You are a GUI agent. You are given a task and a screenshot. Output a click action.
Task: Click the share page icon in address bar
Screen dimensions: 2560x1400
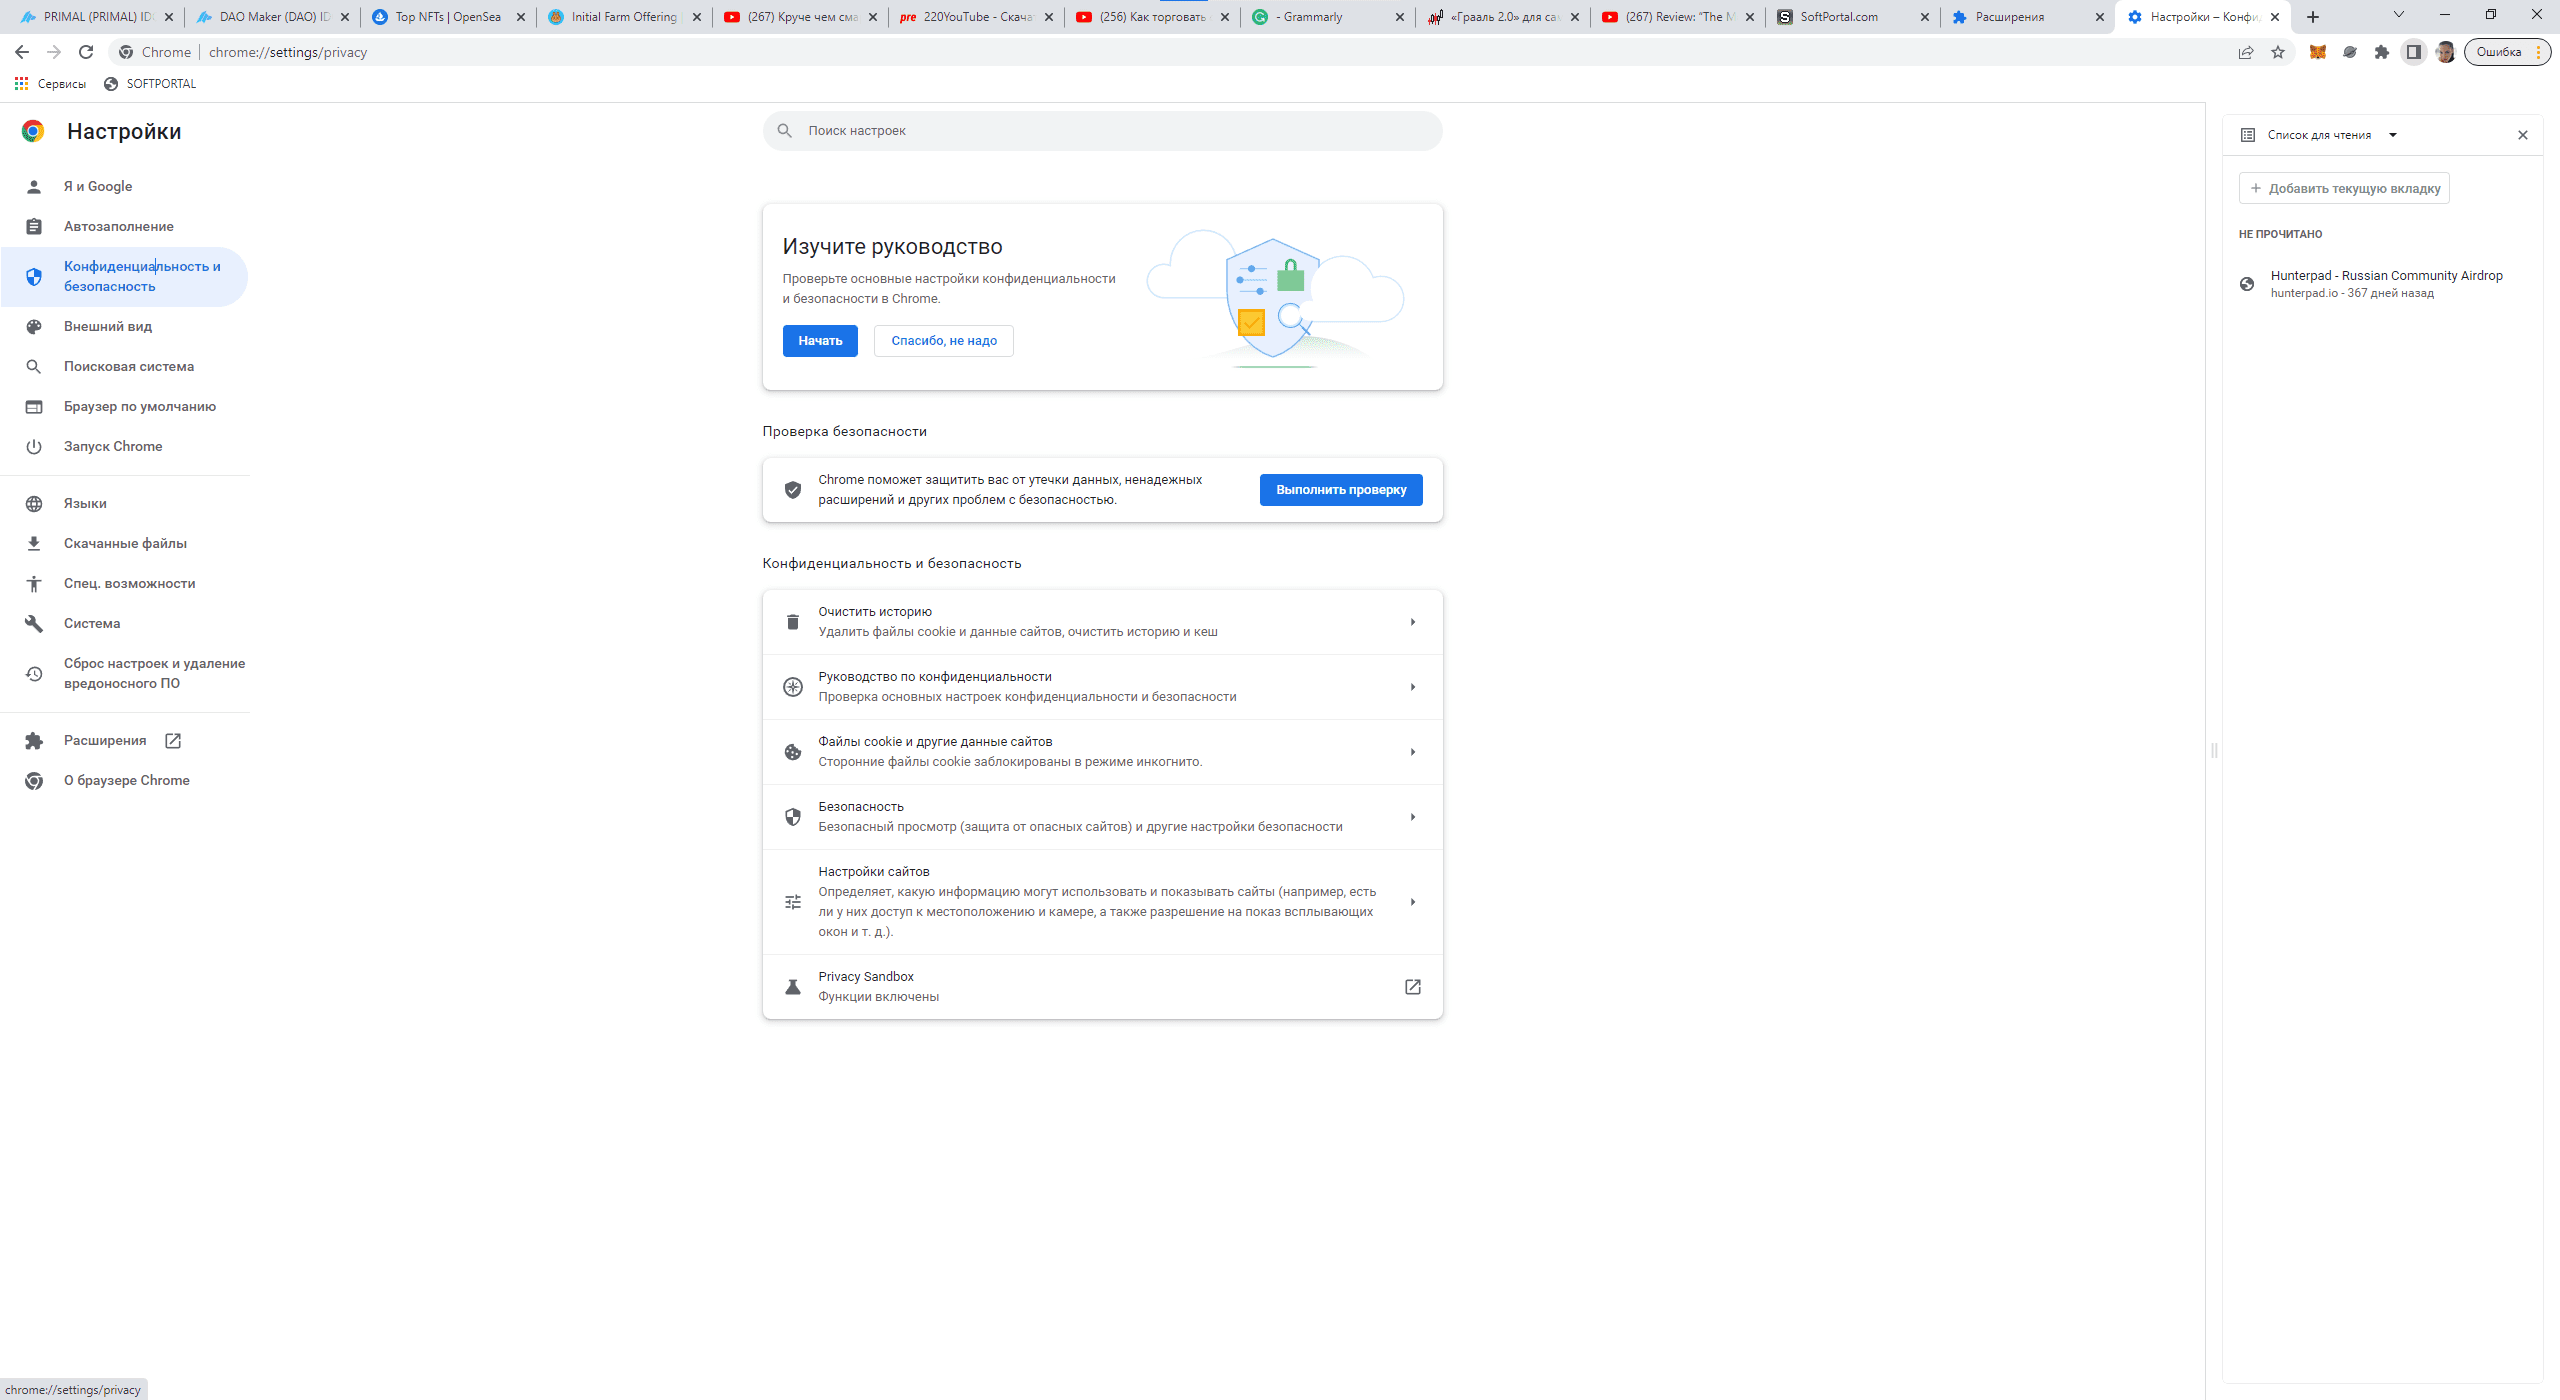(x=2246, y=52)
